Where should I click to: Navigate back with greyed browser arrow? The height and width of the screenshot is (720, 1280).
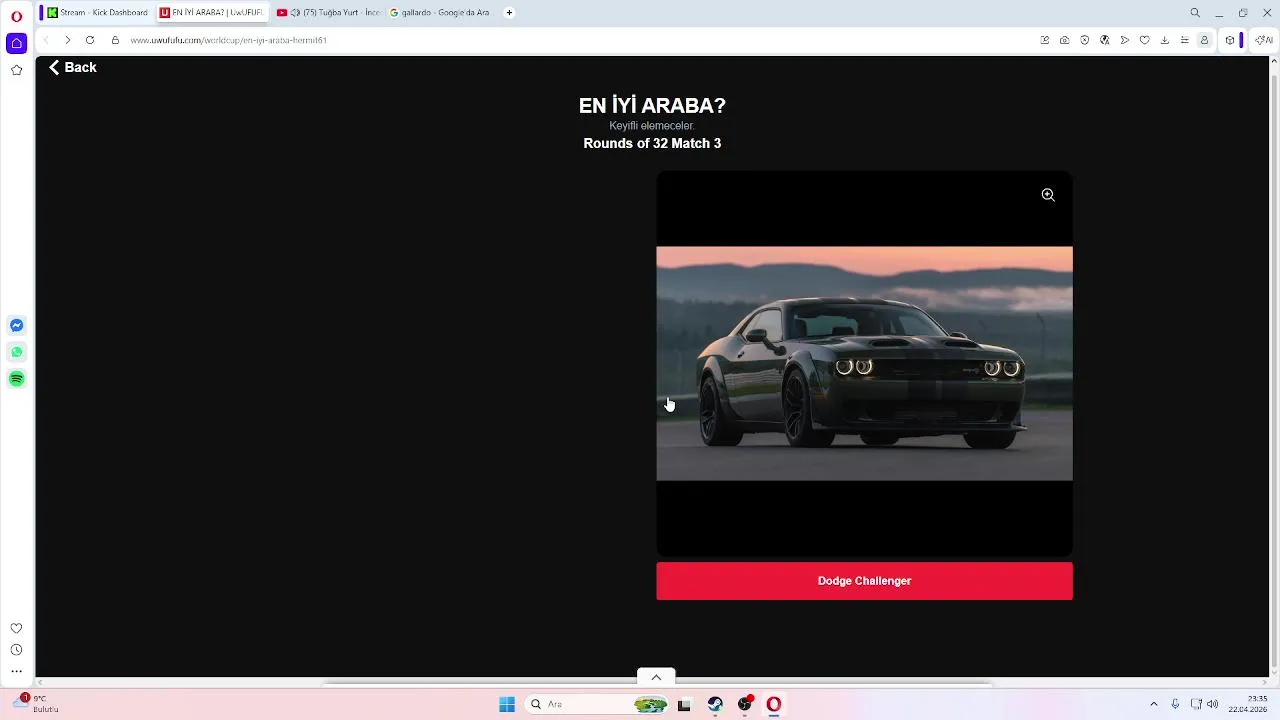click(x=45, y=40)
